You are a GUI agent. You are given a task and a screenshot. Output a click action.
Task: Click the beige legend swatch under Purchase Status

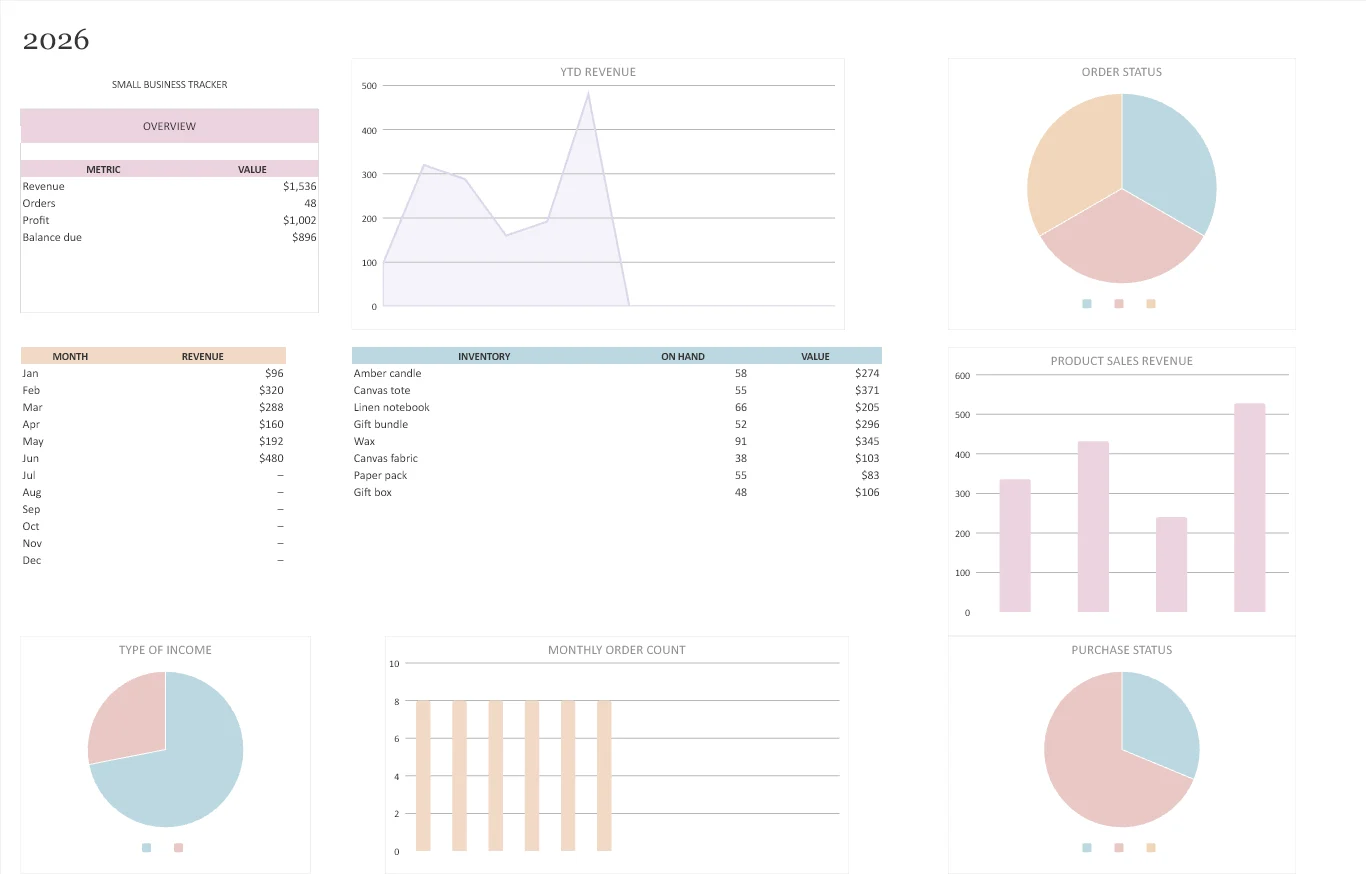(1151, 847)
